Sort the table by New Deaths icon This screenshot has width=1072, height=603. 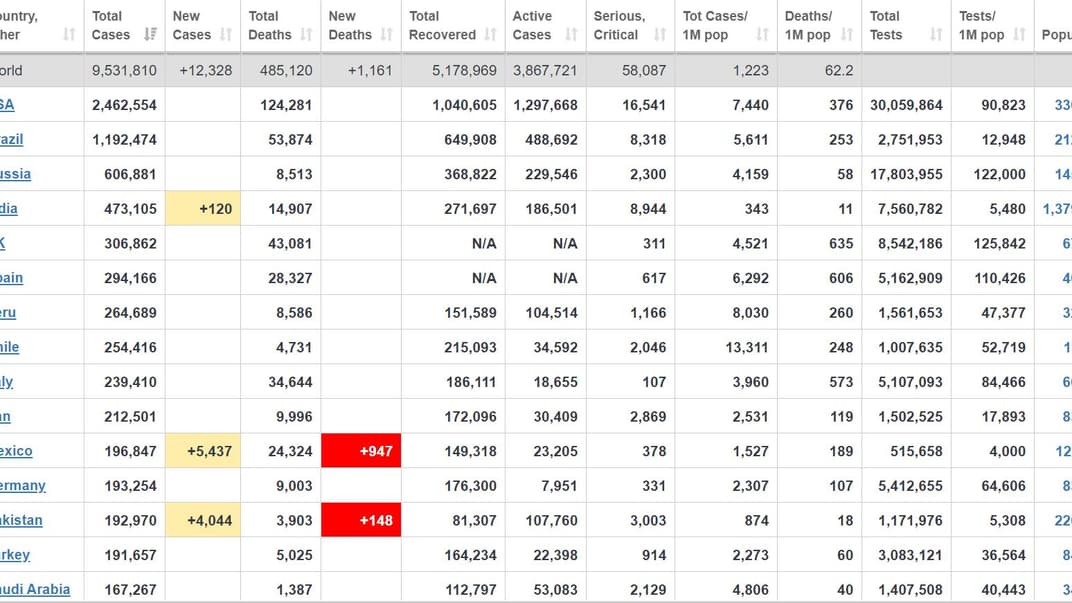pyautogui.click(x=386, y=35)
